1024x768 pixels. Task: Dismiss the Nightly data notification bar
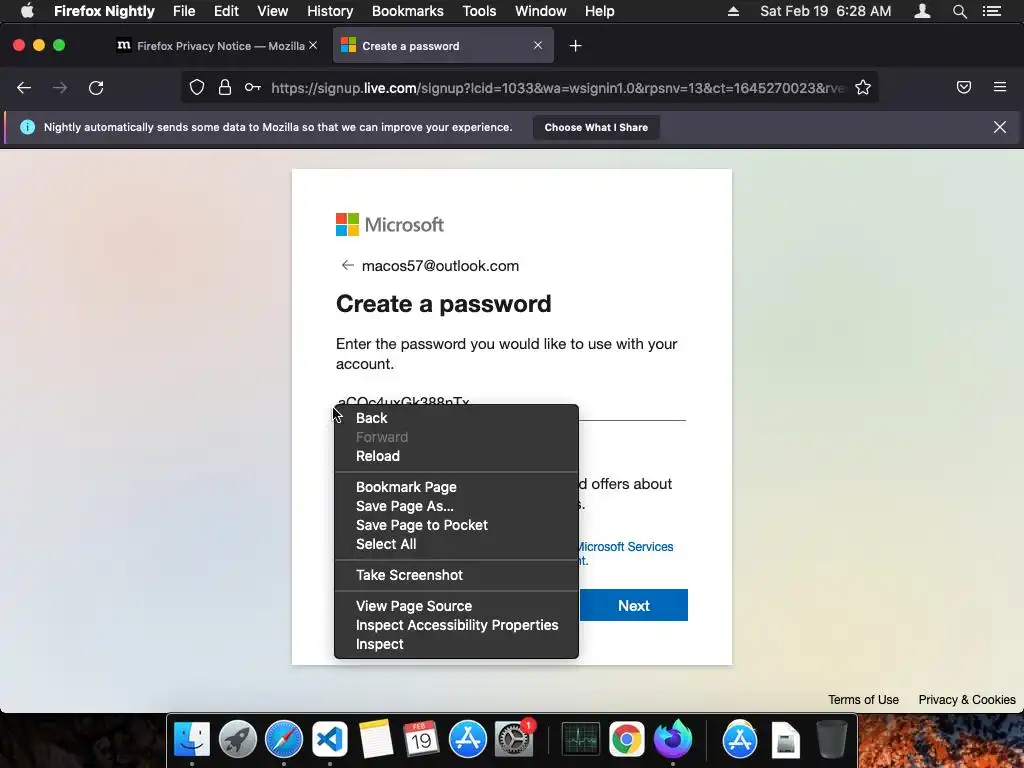point(1000,127)
